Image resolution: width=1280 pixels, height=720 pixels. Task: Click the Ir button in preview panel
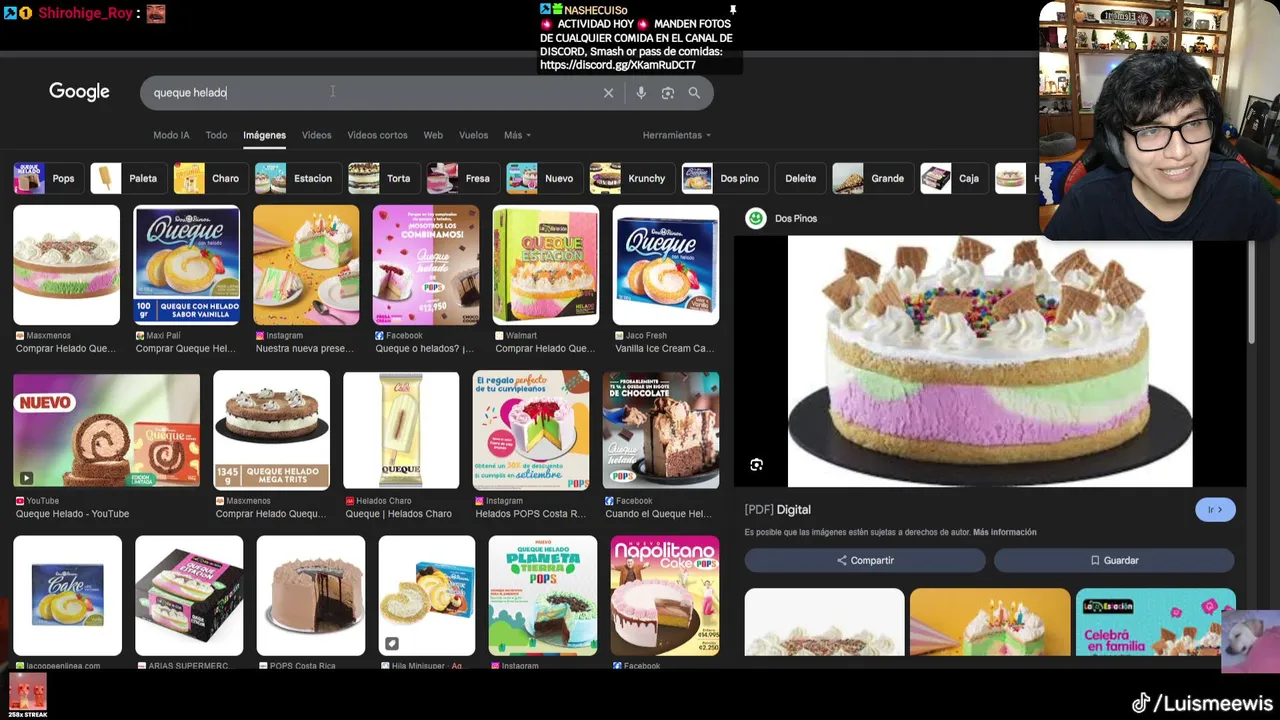(1215, 510)
